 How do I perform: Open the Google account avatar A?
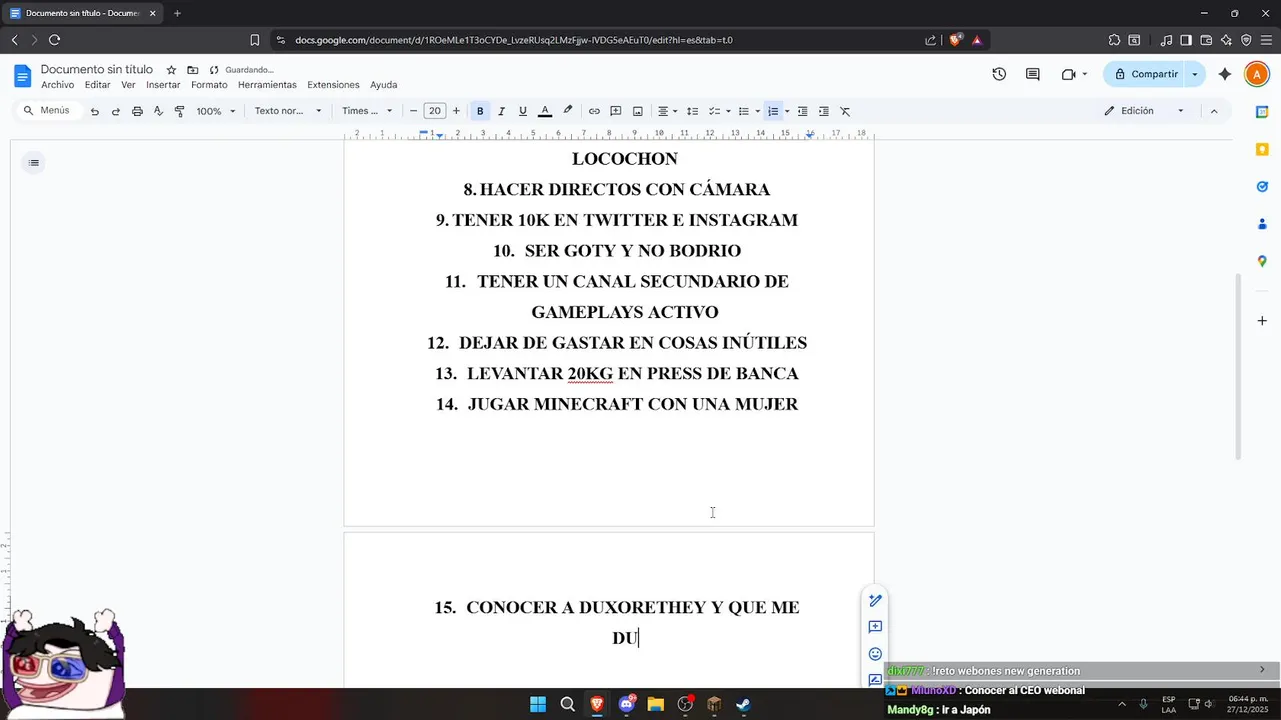tap(1256, 74)
